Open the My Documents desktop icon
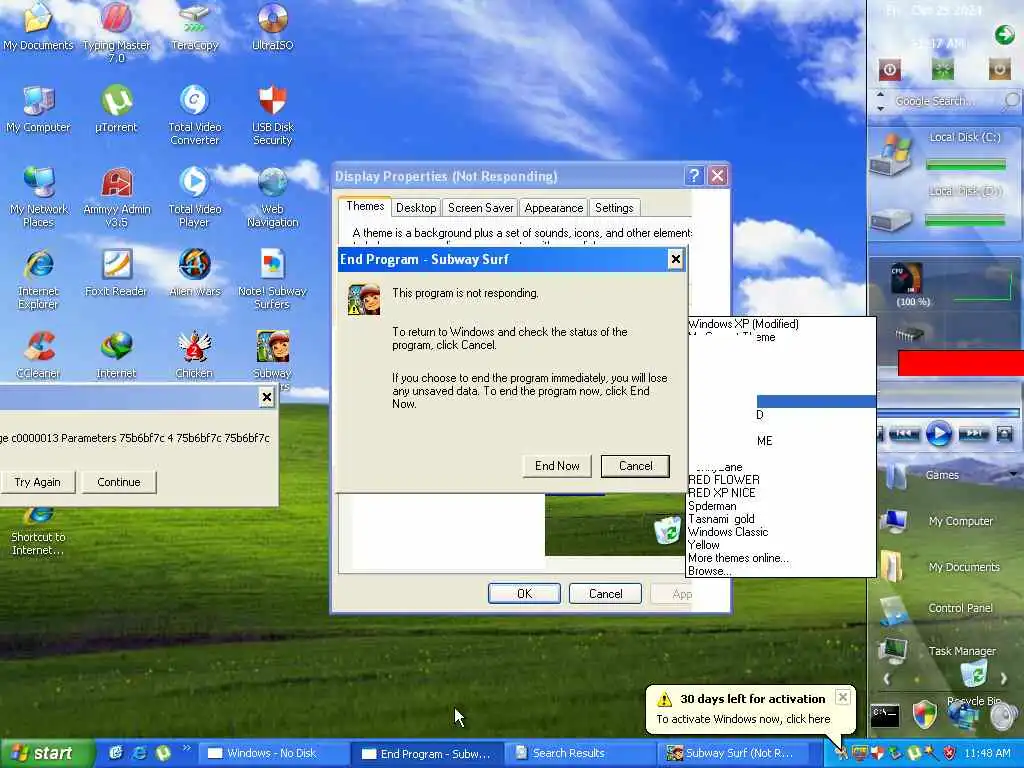1024x768 pixels. 38,26
